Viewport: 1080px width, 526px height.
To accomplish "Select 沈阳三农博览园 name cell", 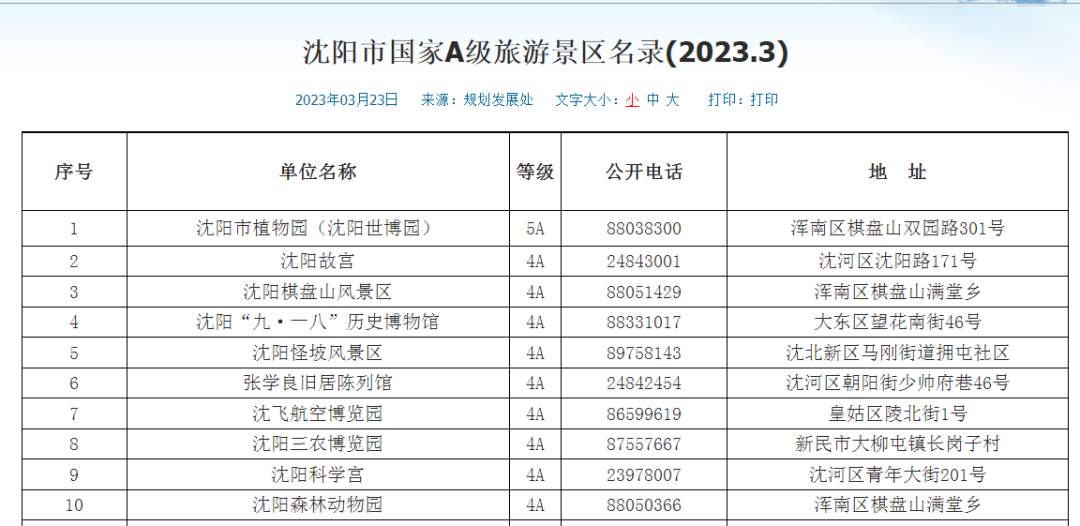I will [318, 444].
